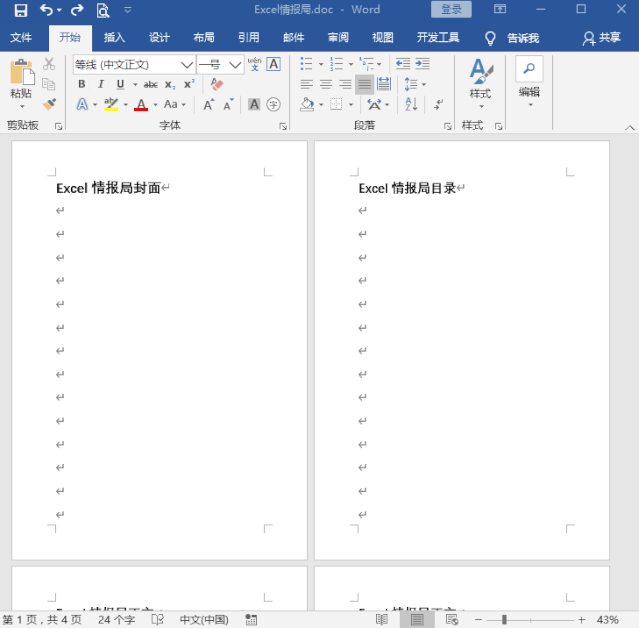Viewport: 639px width, 628px height.
Task: Switch to the 引用 tab
Action: (249, 38)
